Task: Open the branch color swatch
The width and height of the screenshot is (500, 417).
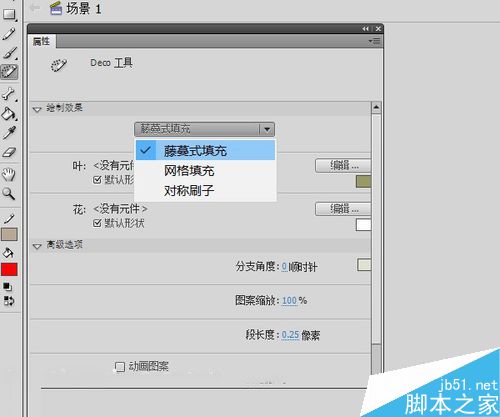Action: coord(364,265)
